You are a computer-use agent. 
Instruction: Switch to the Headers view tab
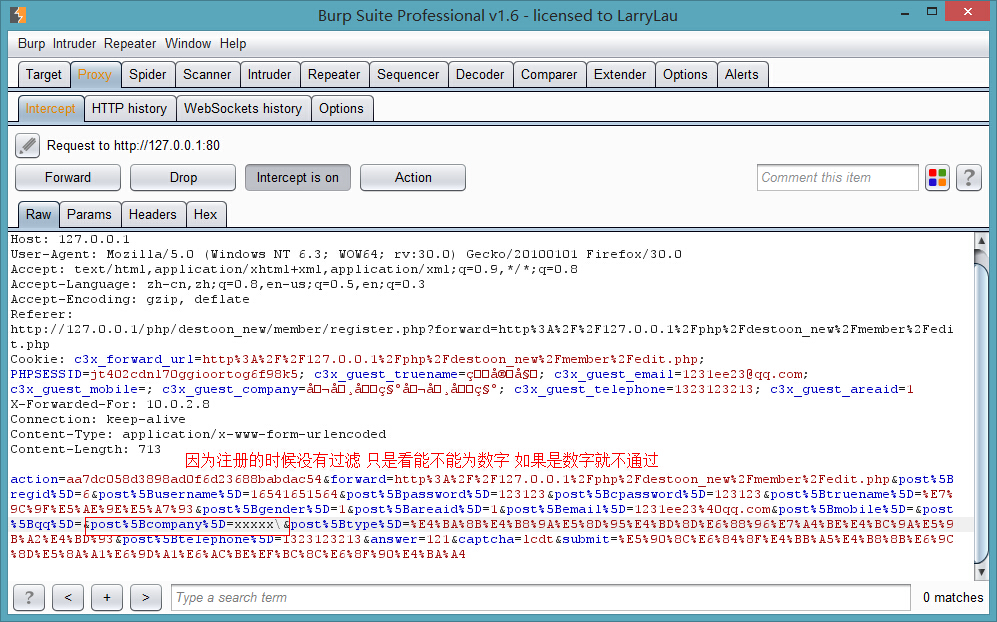pos(153,214)
